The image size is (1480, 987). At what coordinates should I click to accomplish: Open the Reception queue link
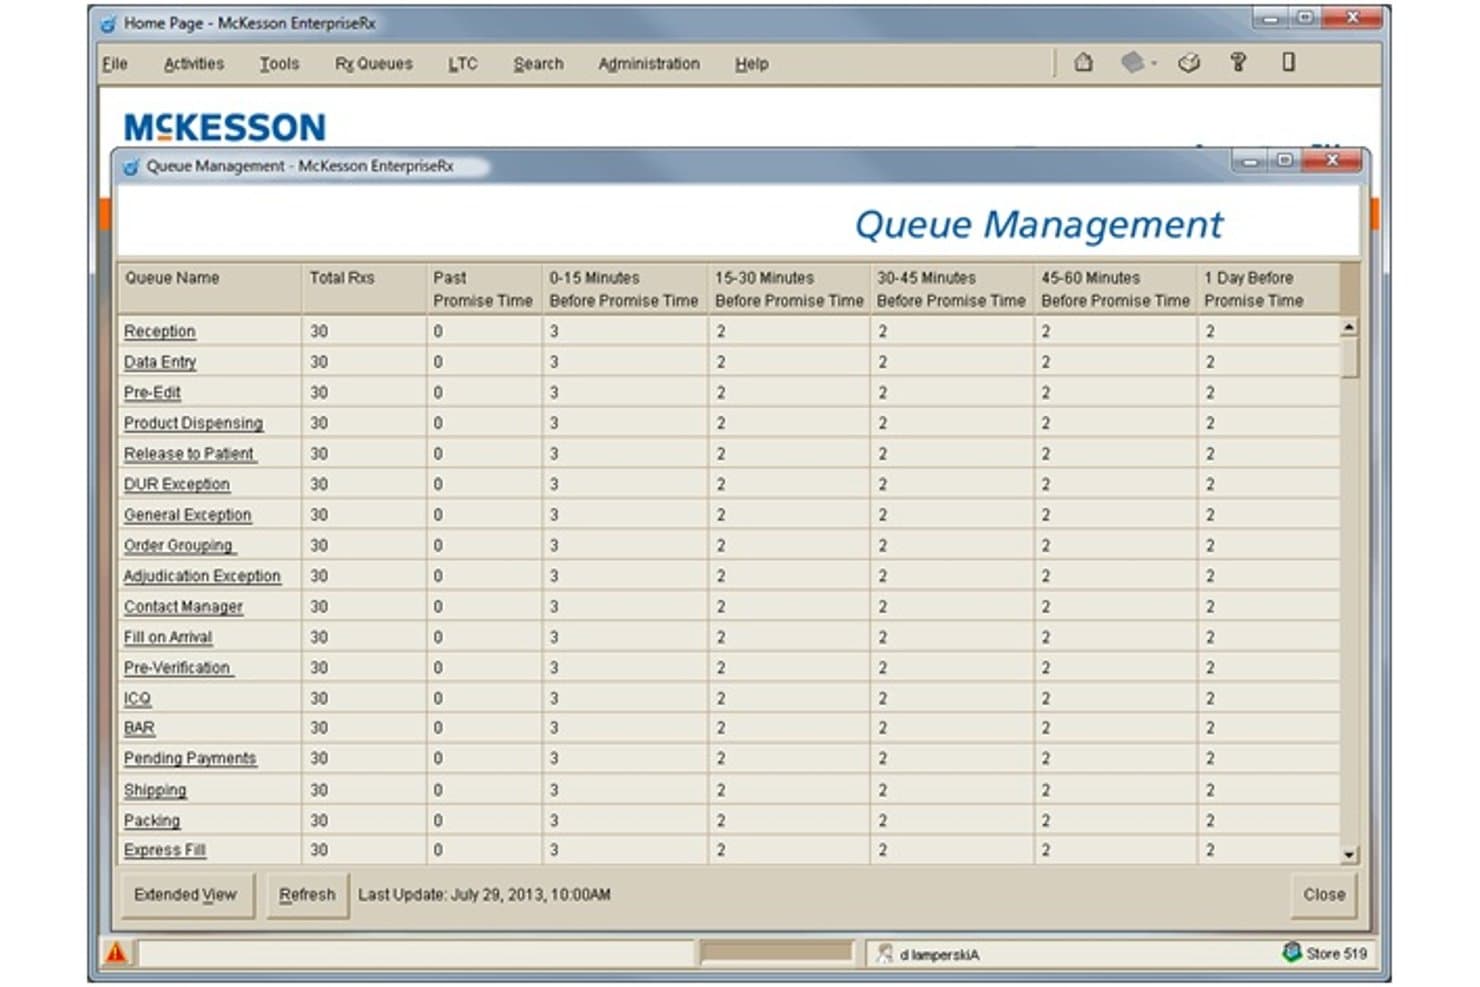point(160,331)
